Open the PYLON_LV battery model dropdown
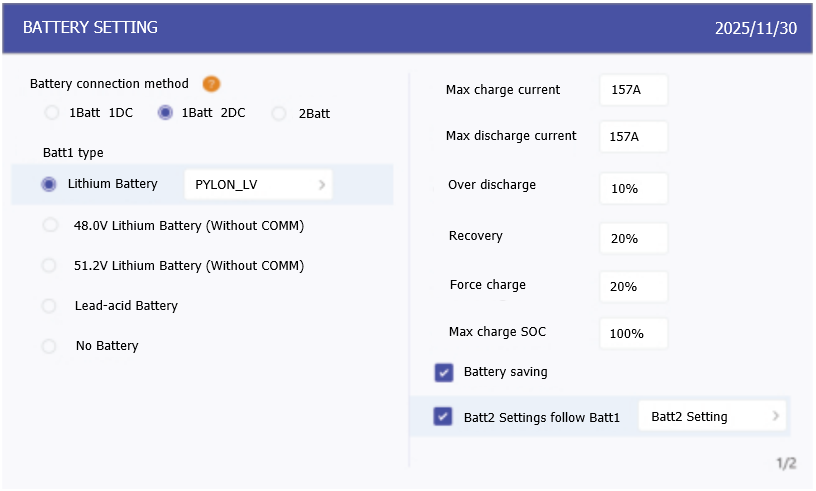816x491 pixels. (259, 185)
